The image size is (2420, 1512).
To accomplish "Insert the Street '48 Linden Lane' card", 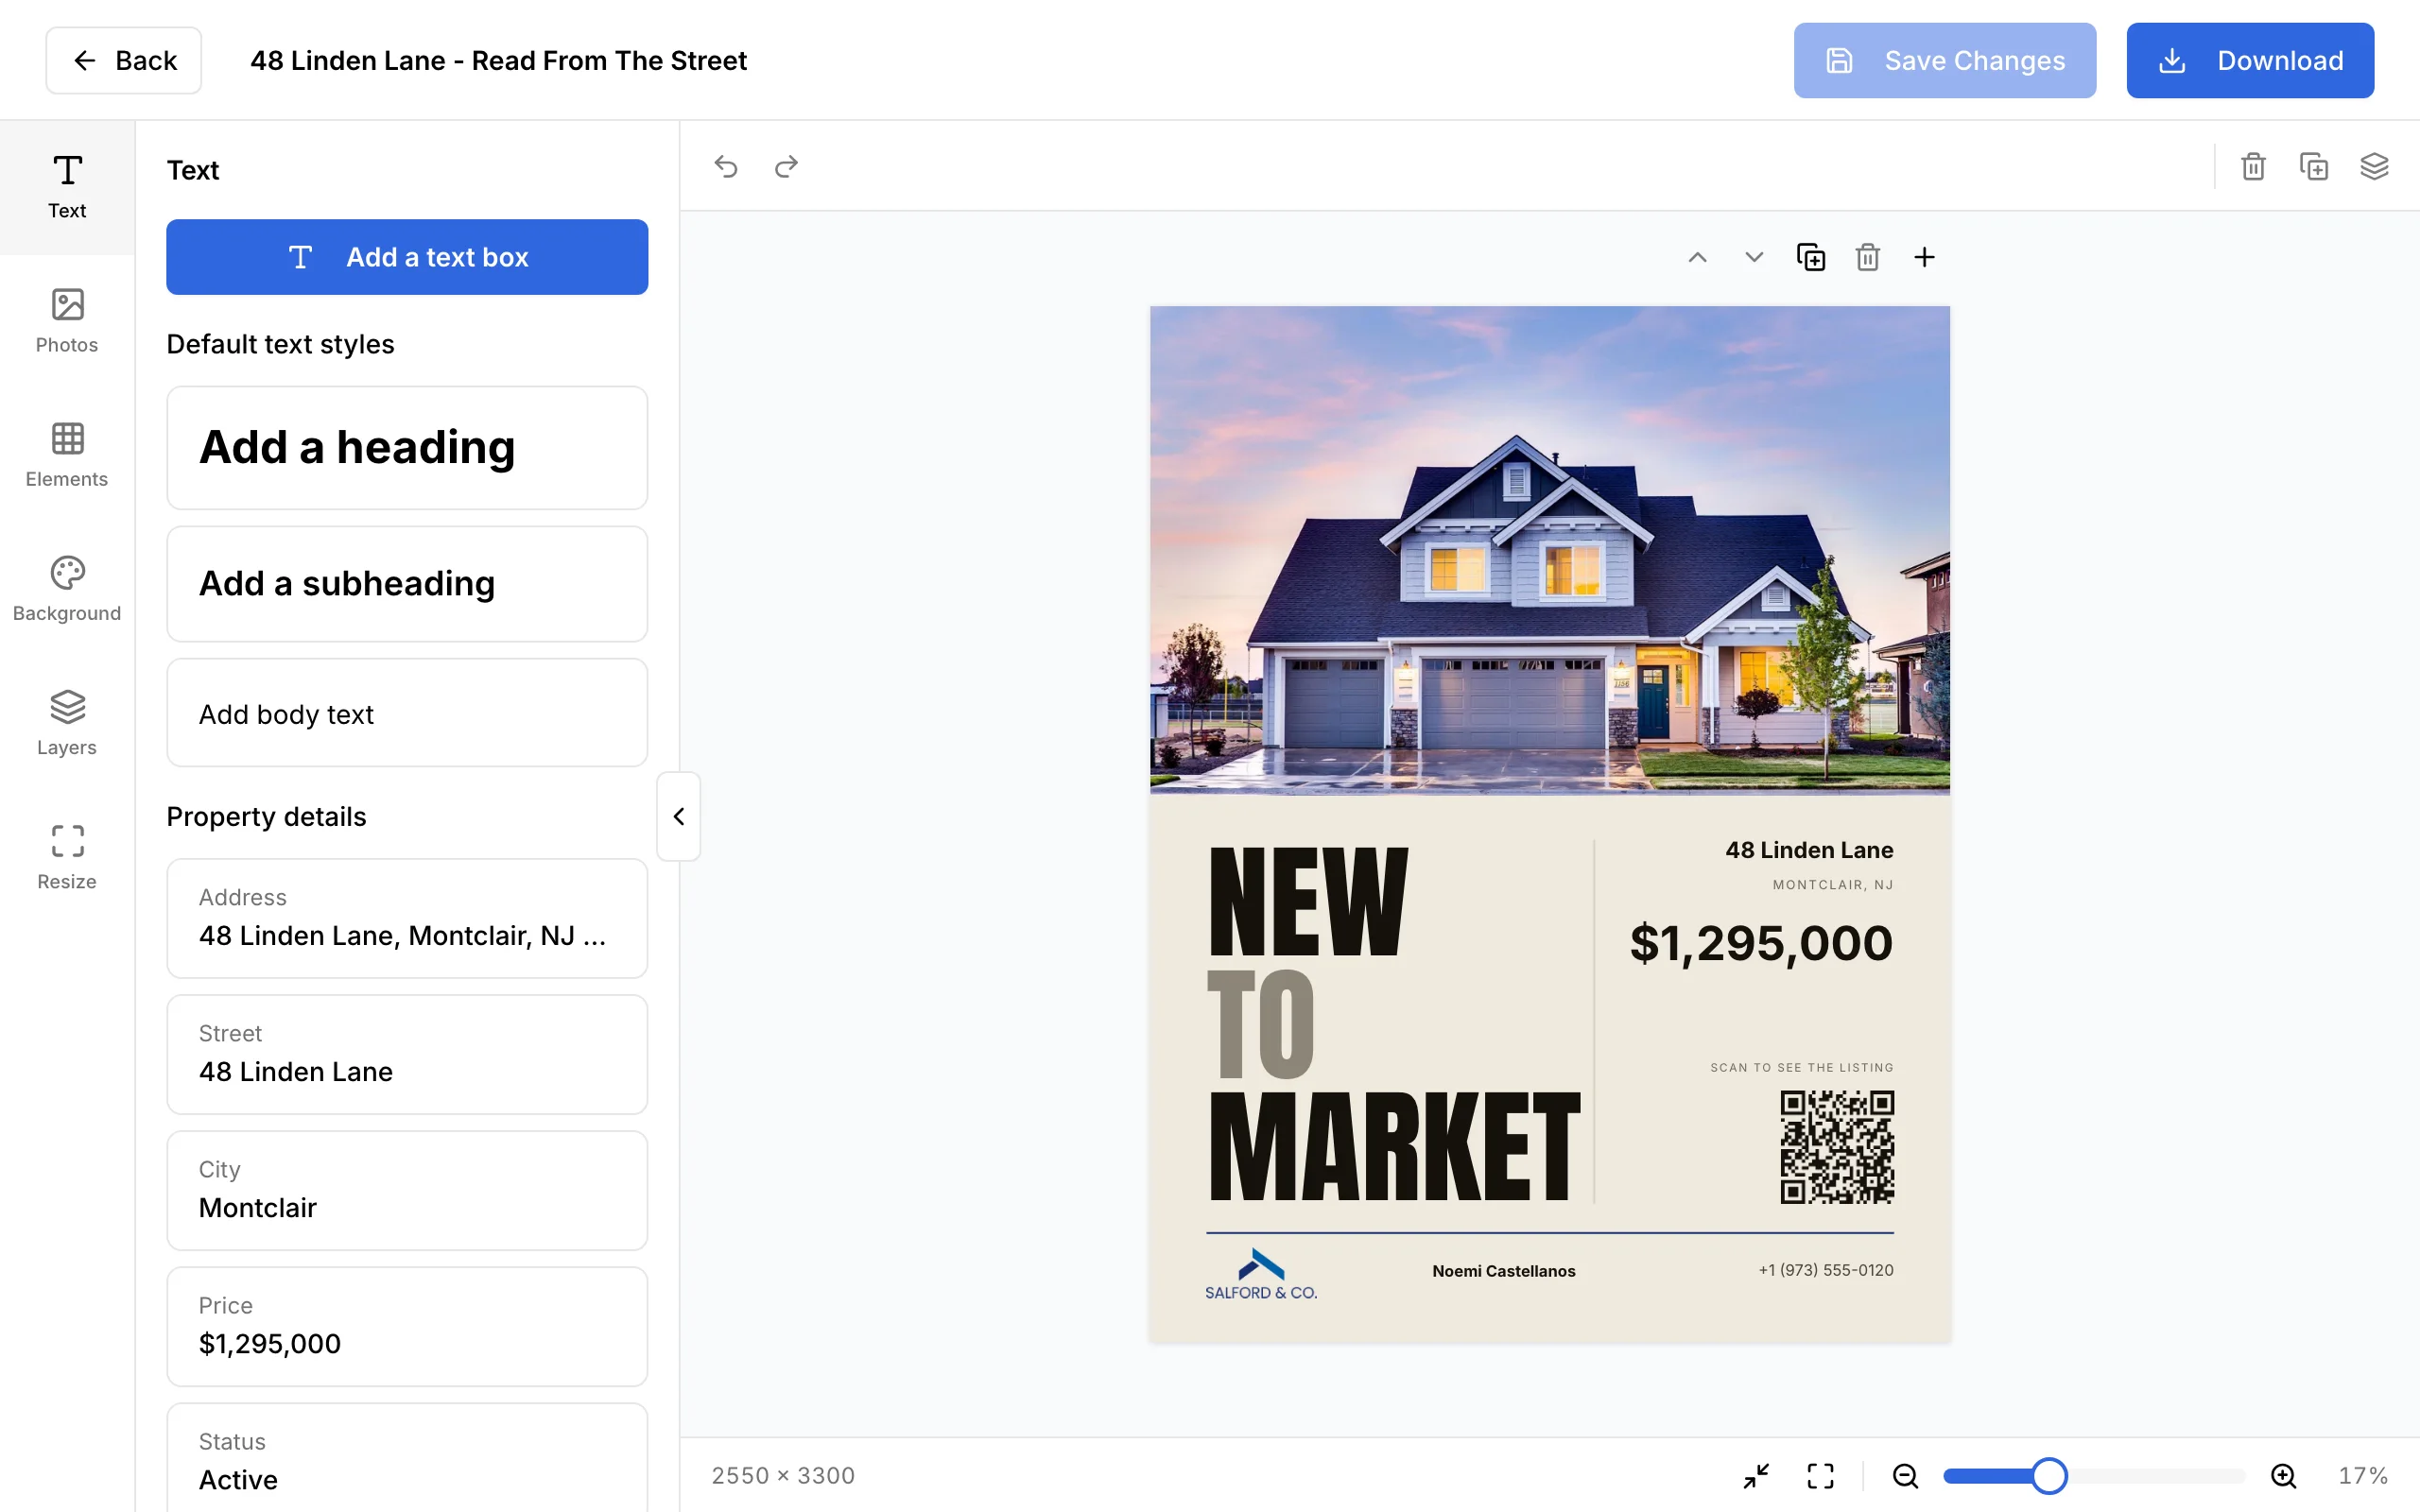I will 407,1054.
